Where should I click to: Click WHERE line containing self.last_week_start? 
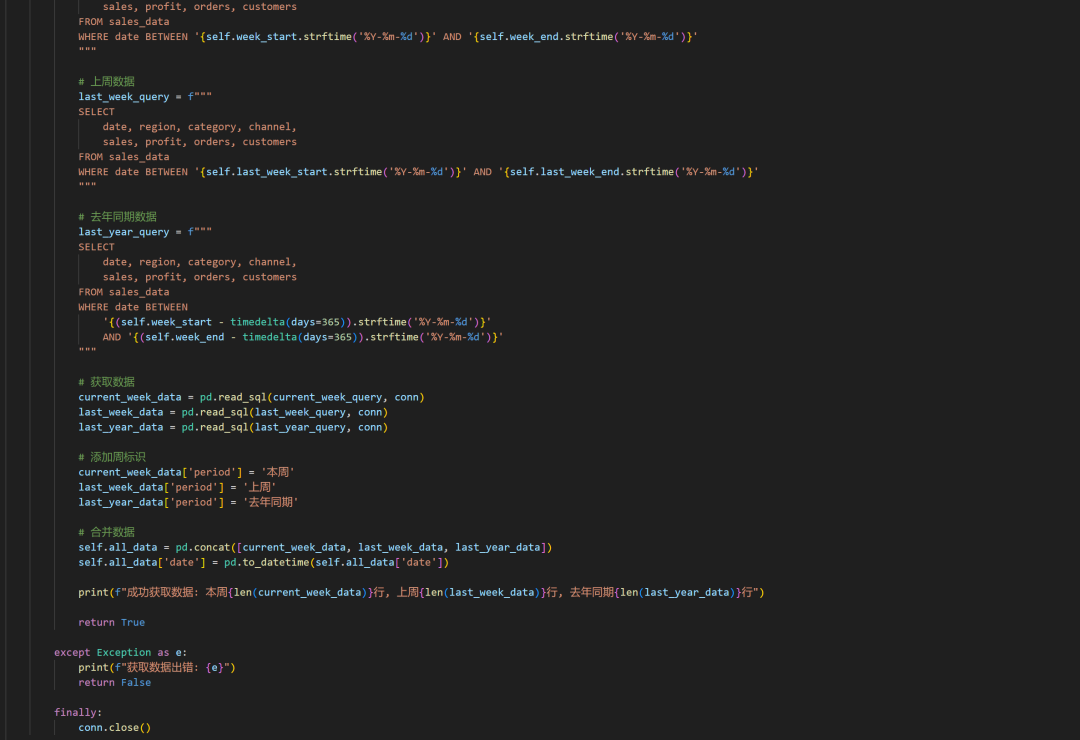click(418, 172)
